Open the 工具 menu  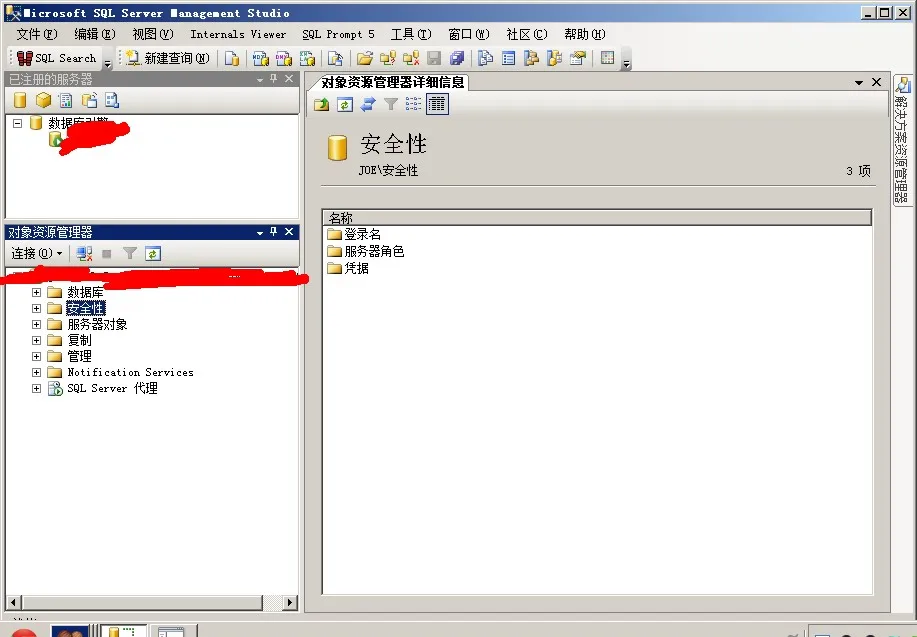click(x=411, y=35)
